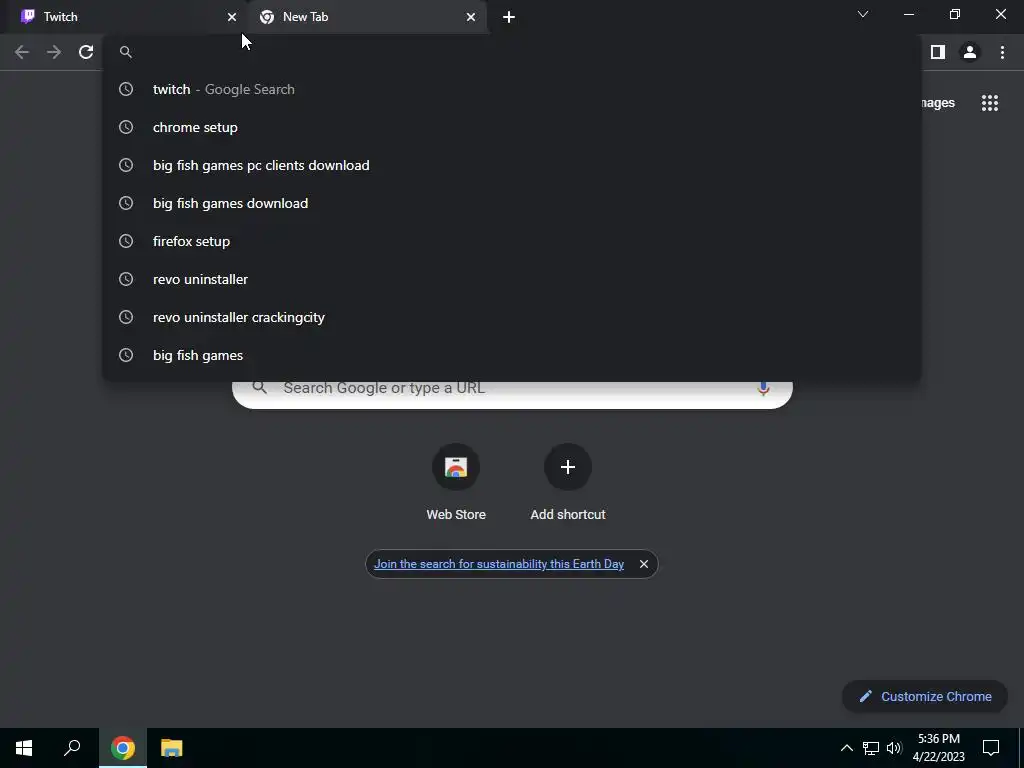Viewport: 1024px width, 768px height.
Task: Open a new browser tab with plus
Action: point(509,17)
